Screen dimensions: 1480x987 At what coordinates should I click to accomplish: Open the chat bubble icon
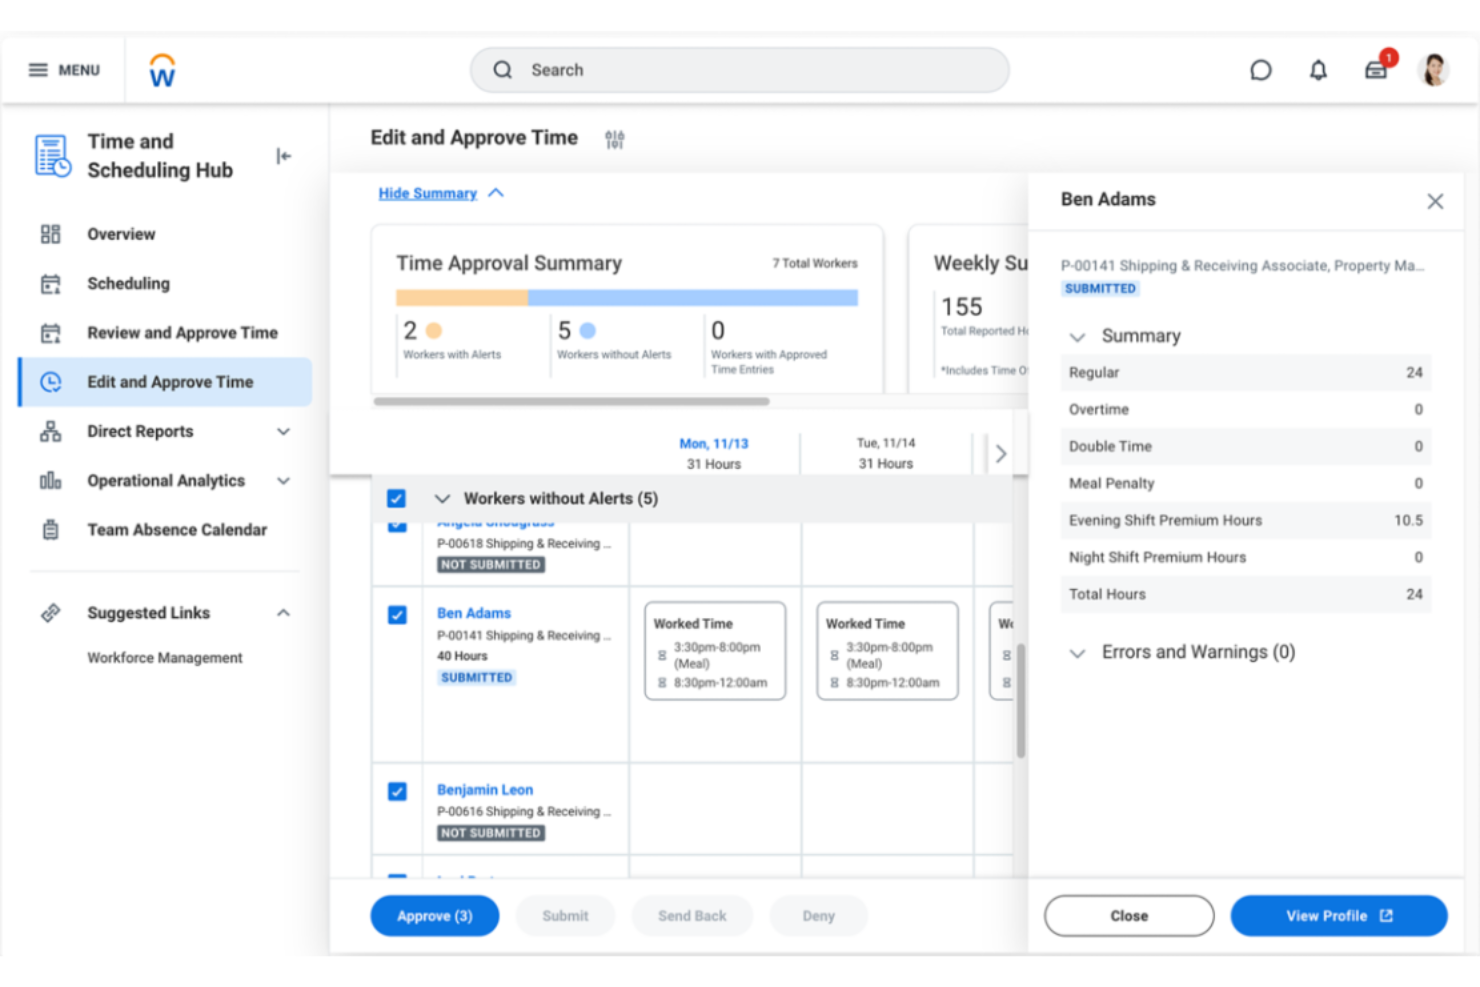coord(1260,70)
